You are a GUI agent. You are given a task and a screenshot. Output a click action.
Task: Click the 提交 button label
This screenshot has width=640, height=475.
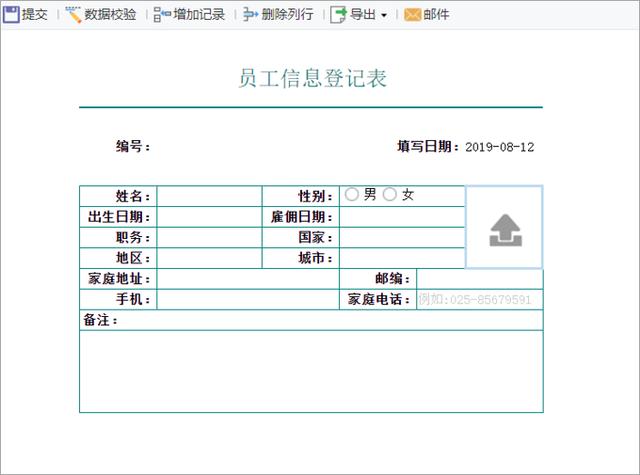(x=35, y=15)
